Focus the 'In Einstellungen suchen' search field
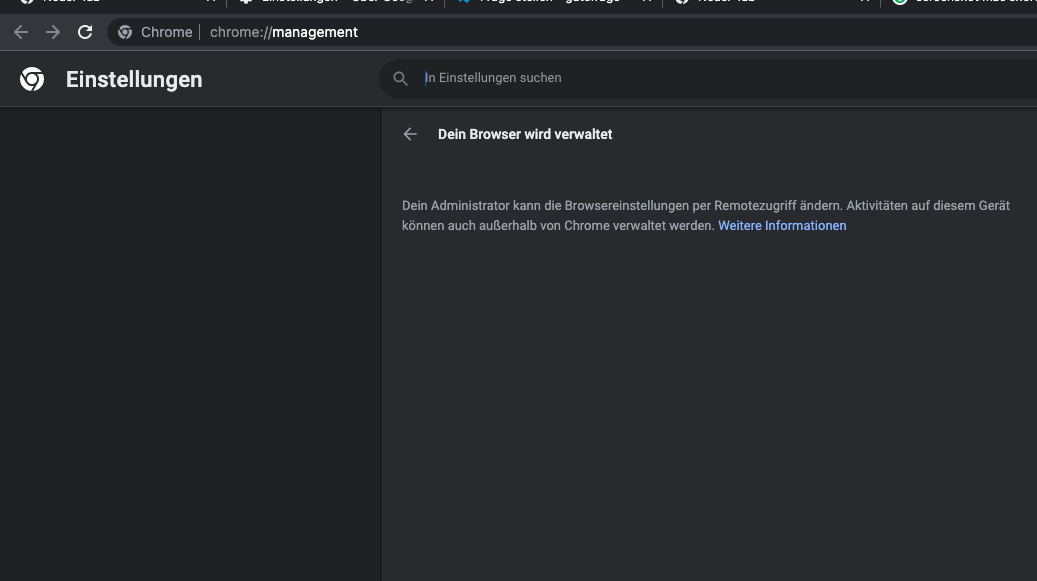This screenshot has width=1037, height=581. click(700, 78)
